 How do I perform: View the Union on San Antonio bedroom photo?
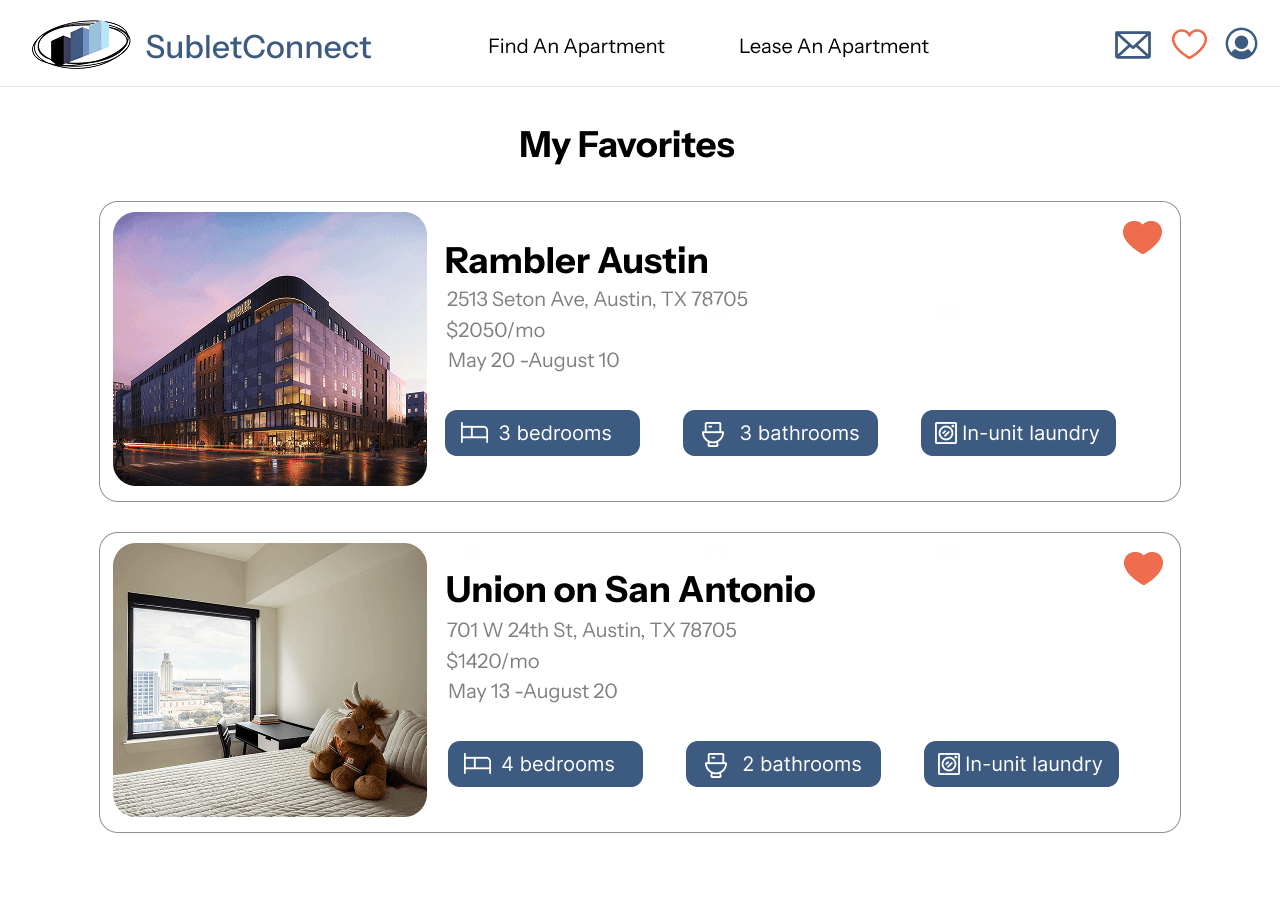270,680
